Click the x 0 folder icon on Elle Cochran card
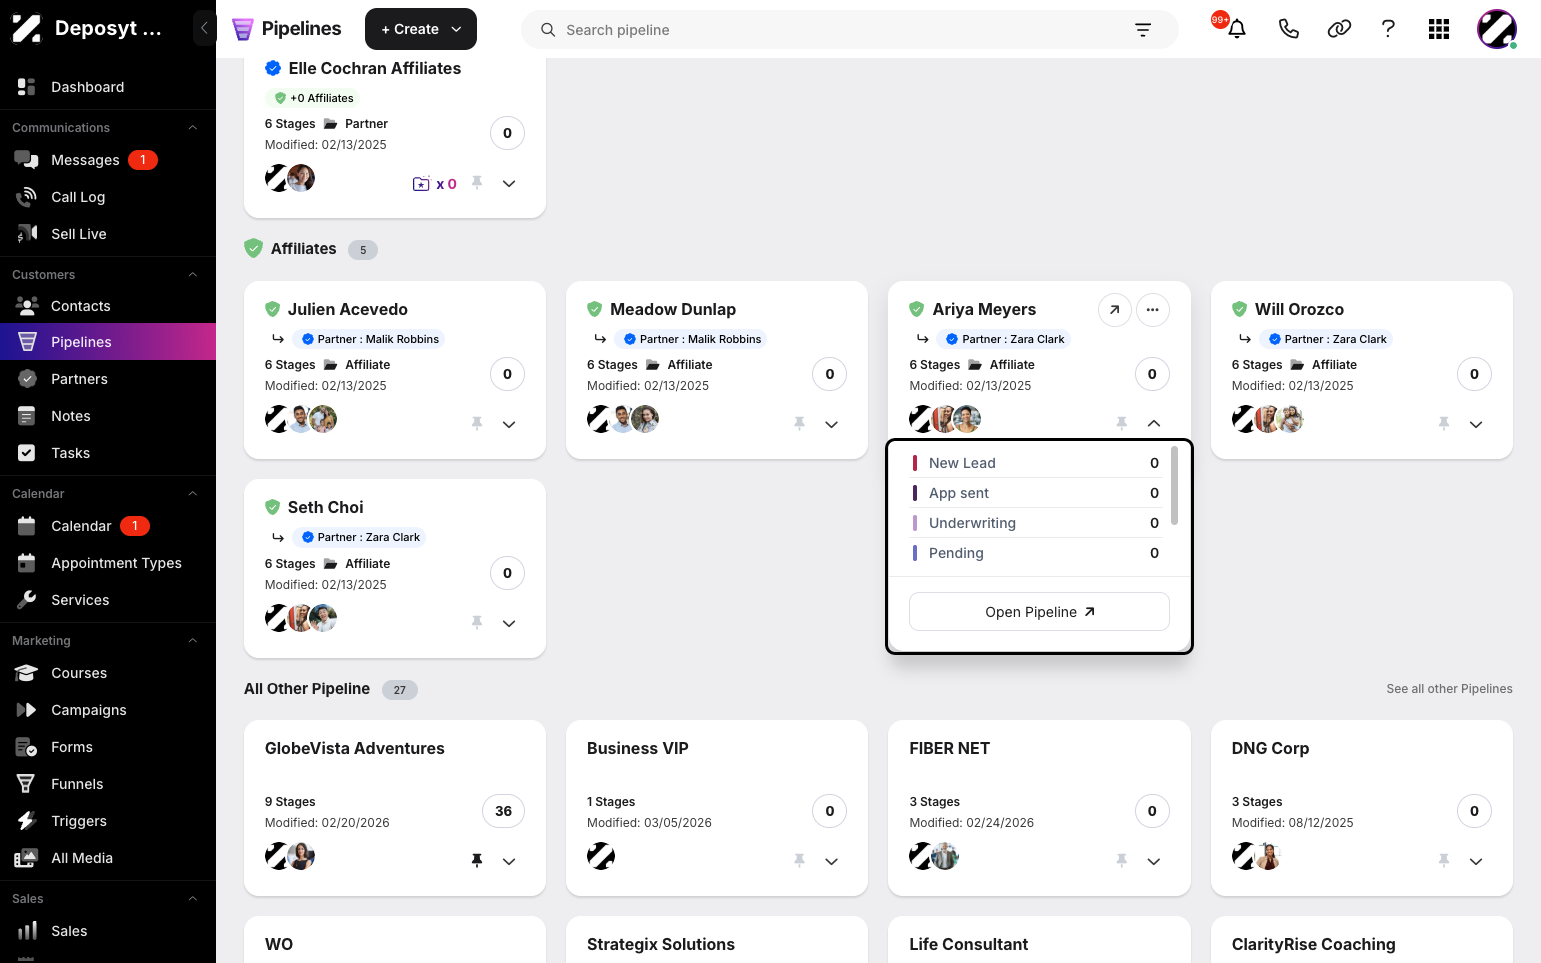Image resolution: width=1541 pixels, height=963 pixels. [434, 184]
